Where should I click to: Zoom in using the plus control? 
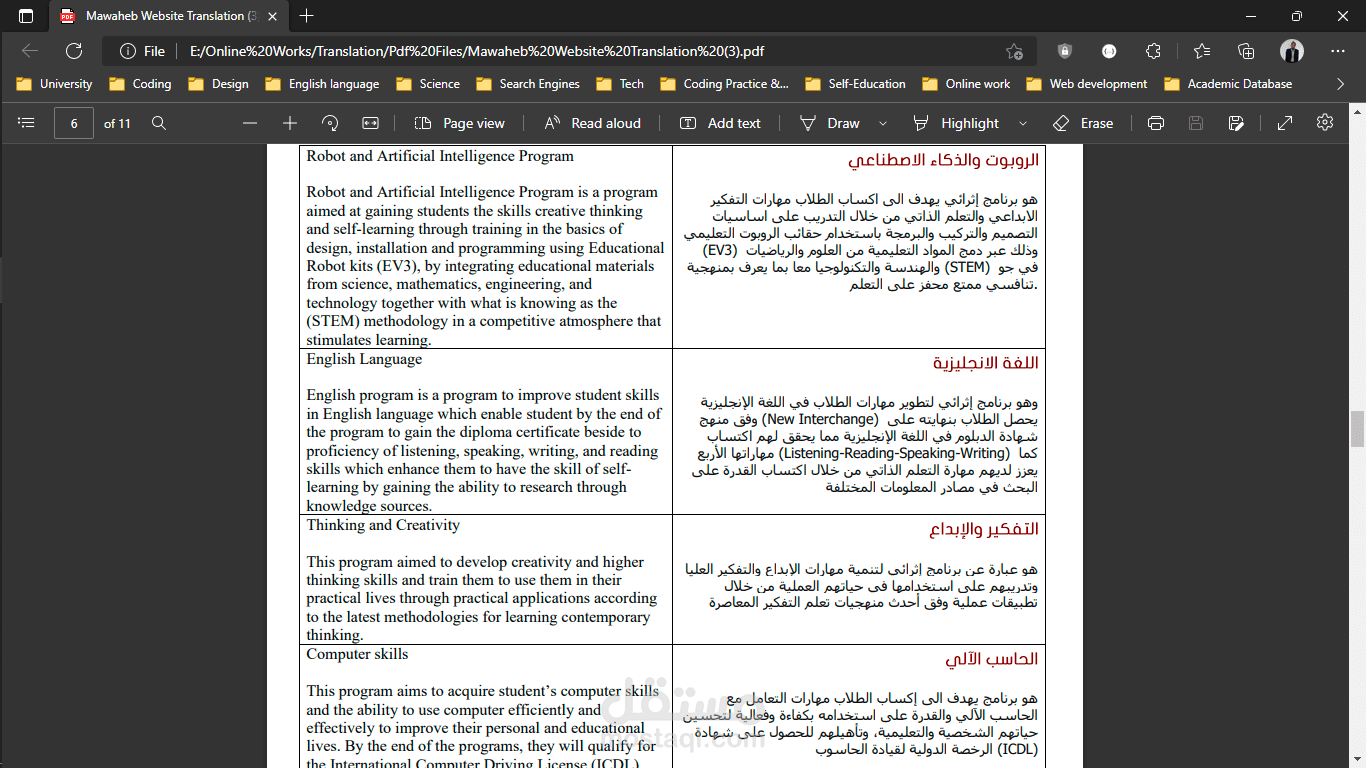[289, 123]
